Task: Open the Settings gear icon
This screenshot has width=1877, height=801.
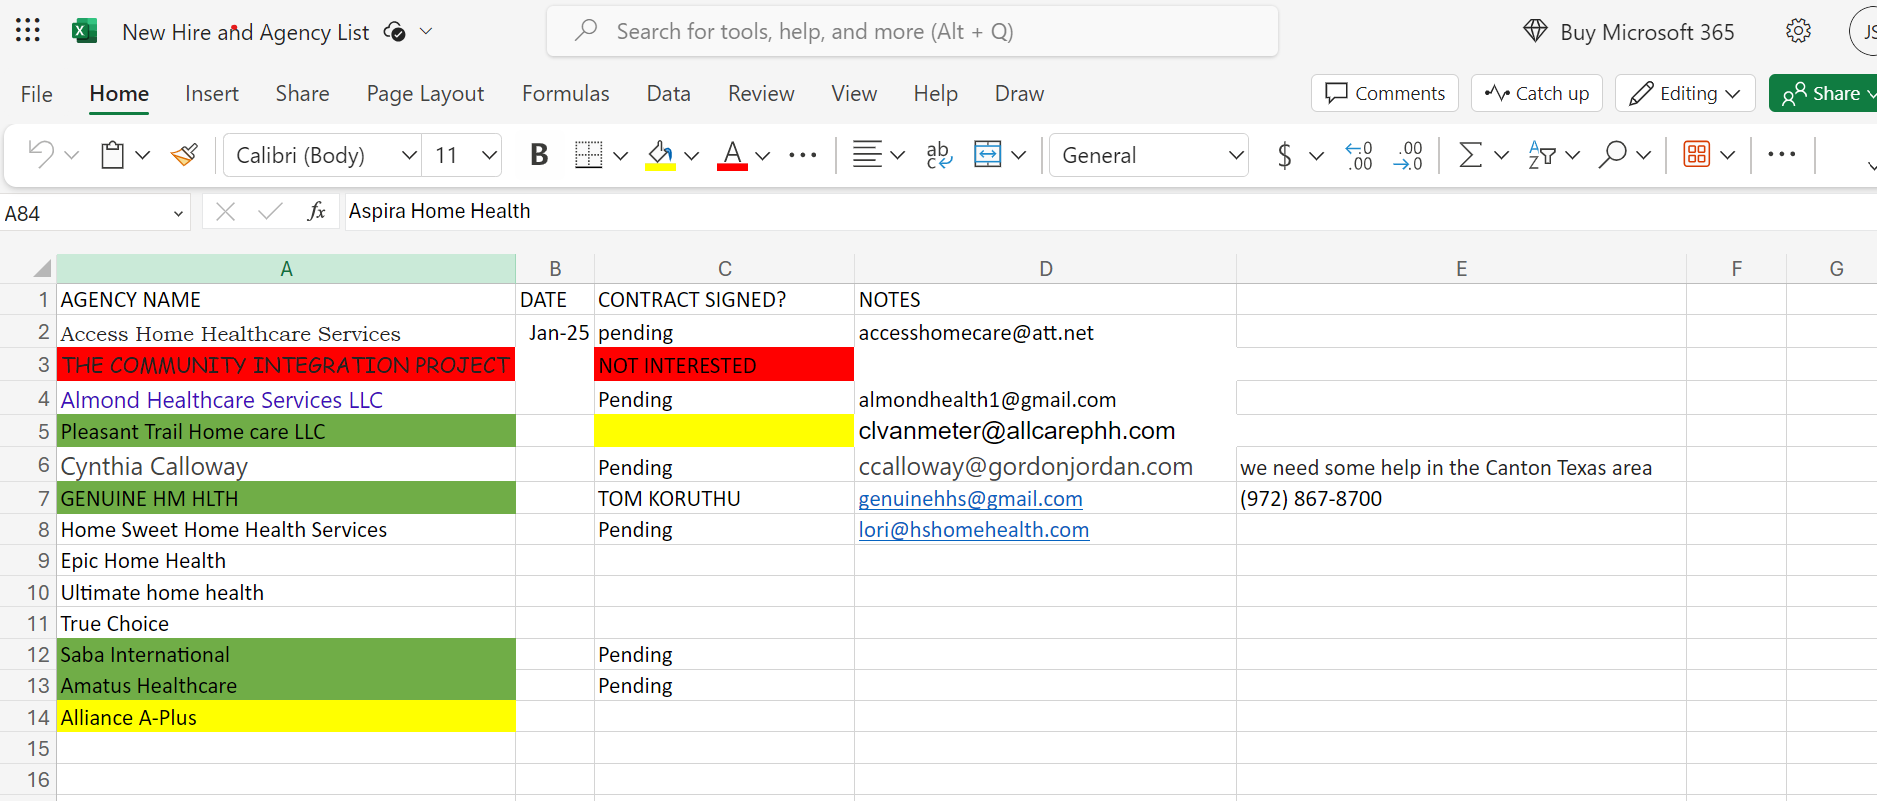Action: click(1798, 31)
